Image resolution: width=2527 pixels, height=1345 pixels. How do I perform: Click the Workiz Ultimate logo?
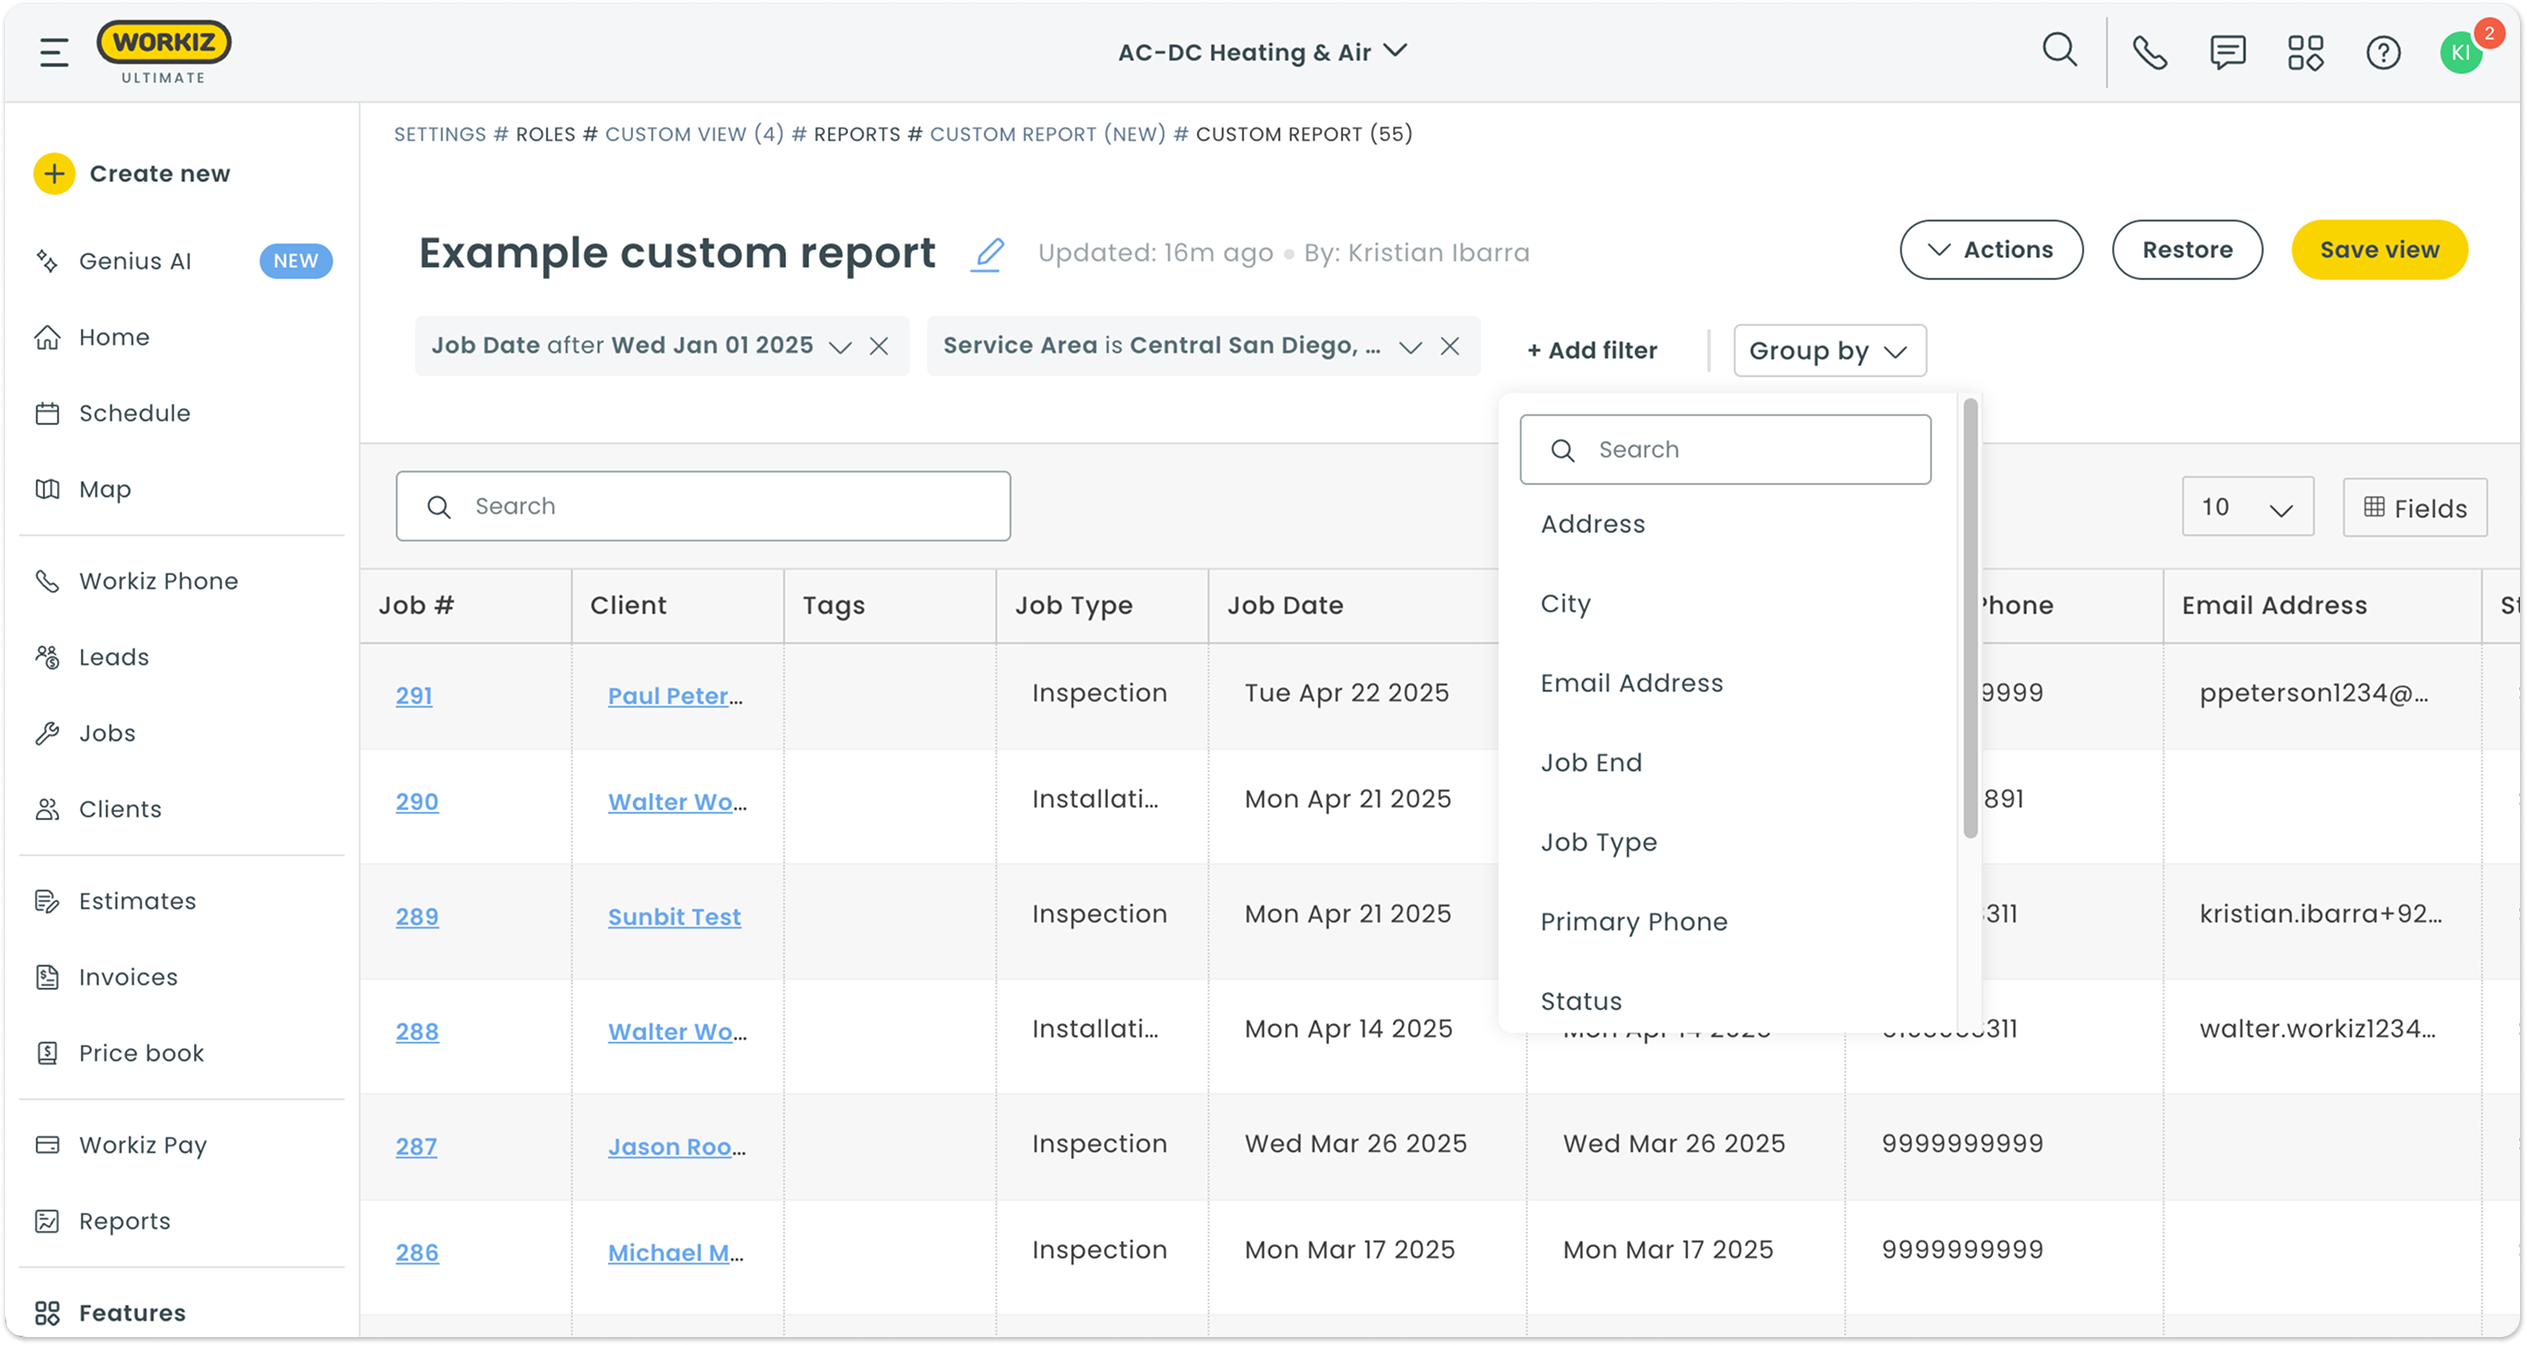point(164,53)
